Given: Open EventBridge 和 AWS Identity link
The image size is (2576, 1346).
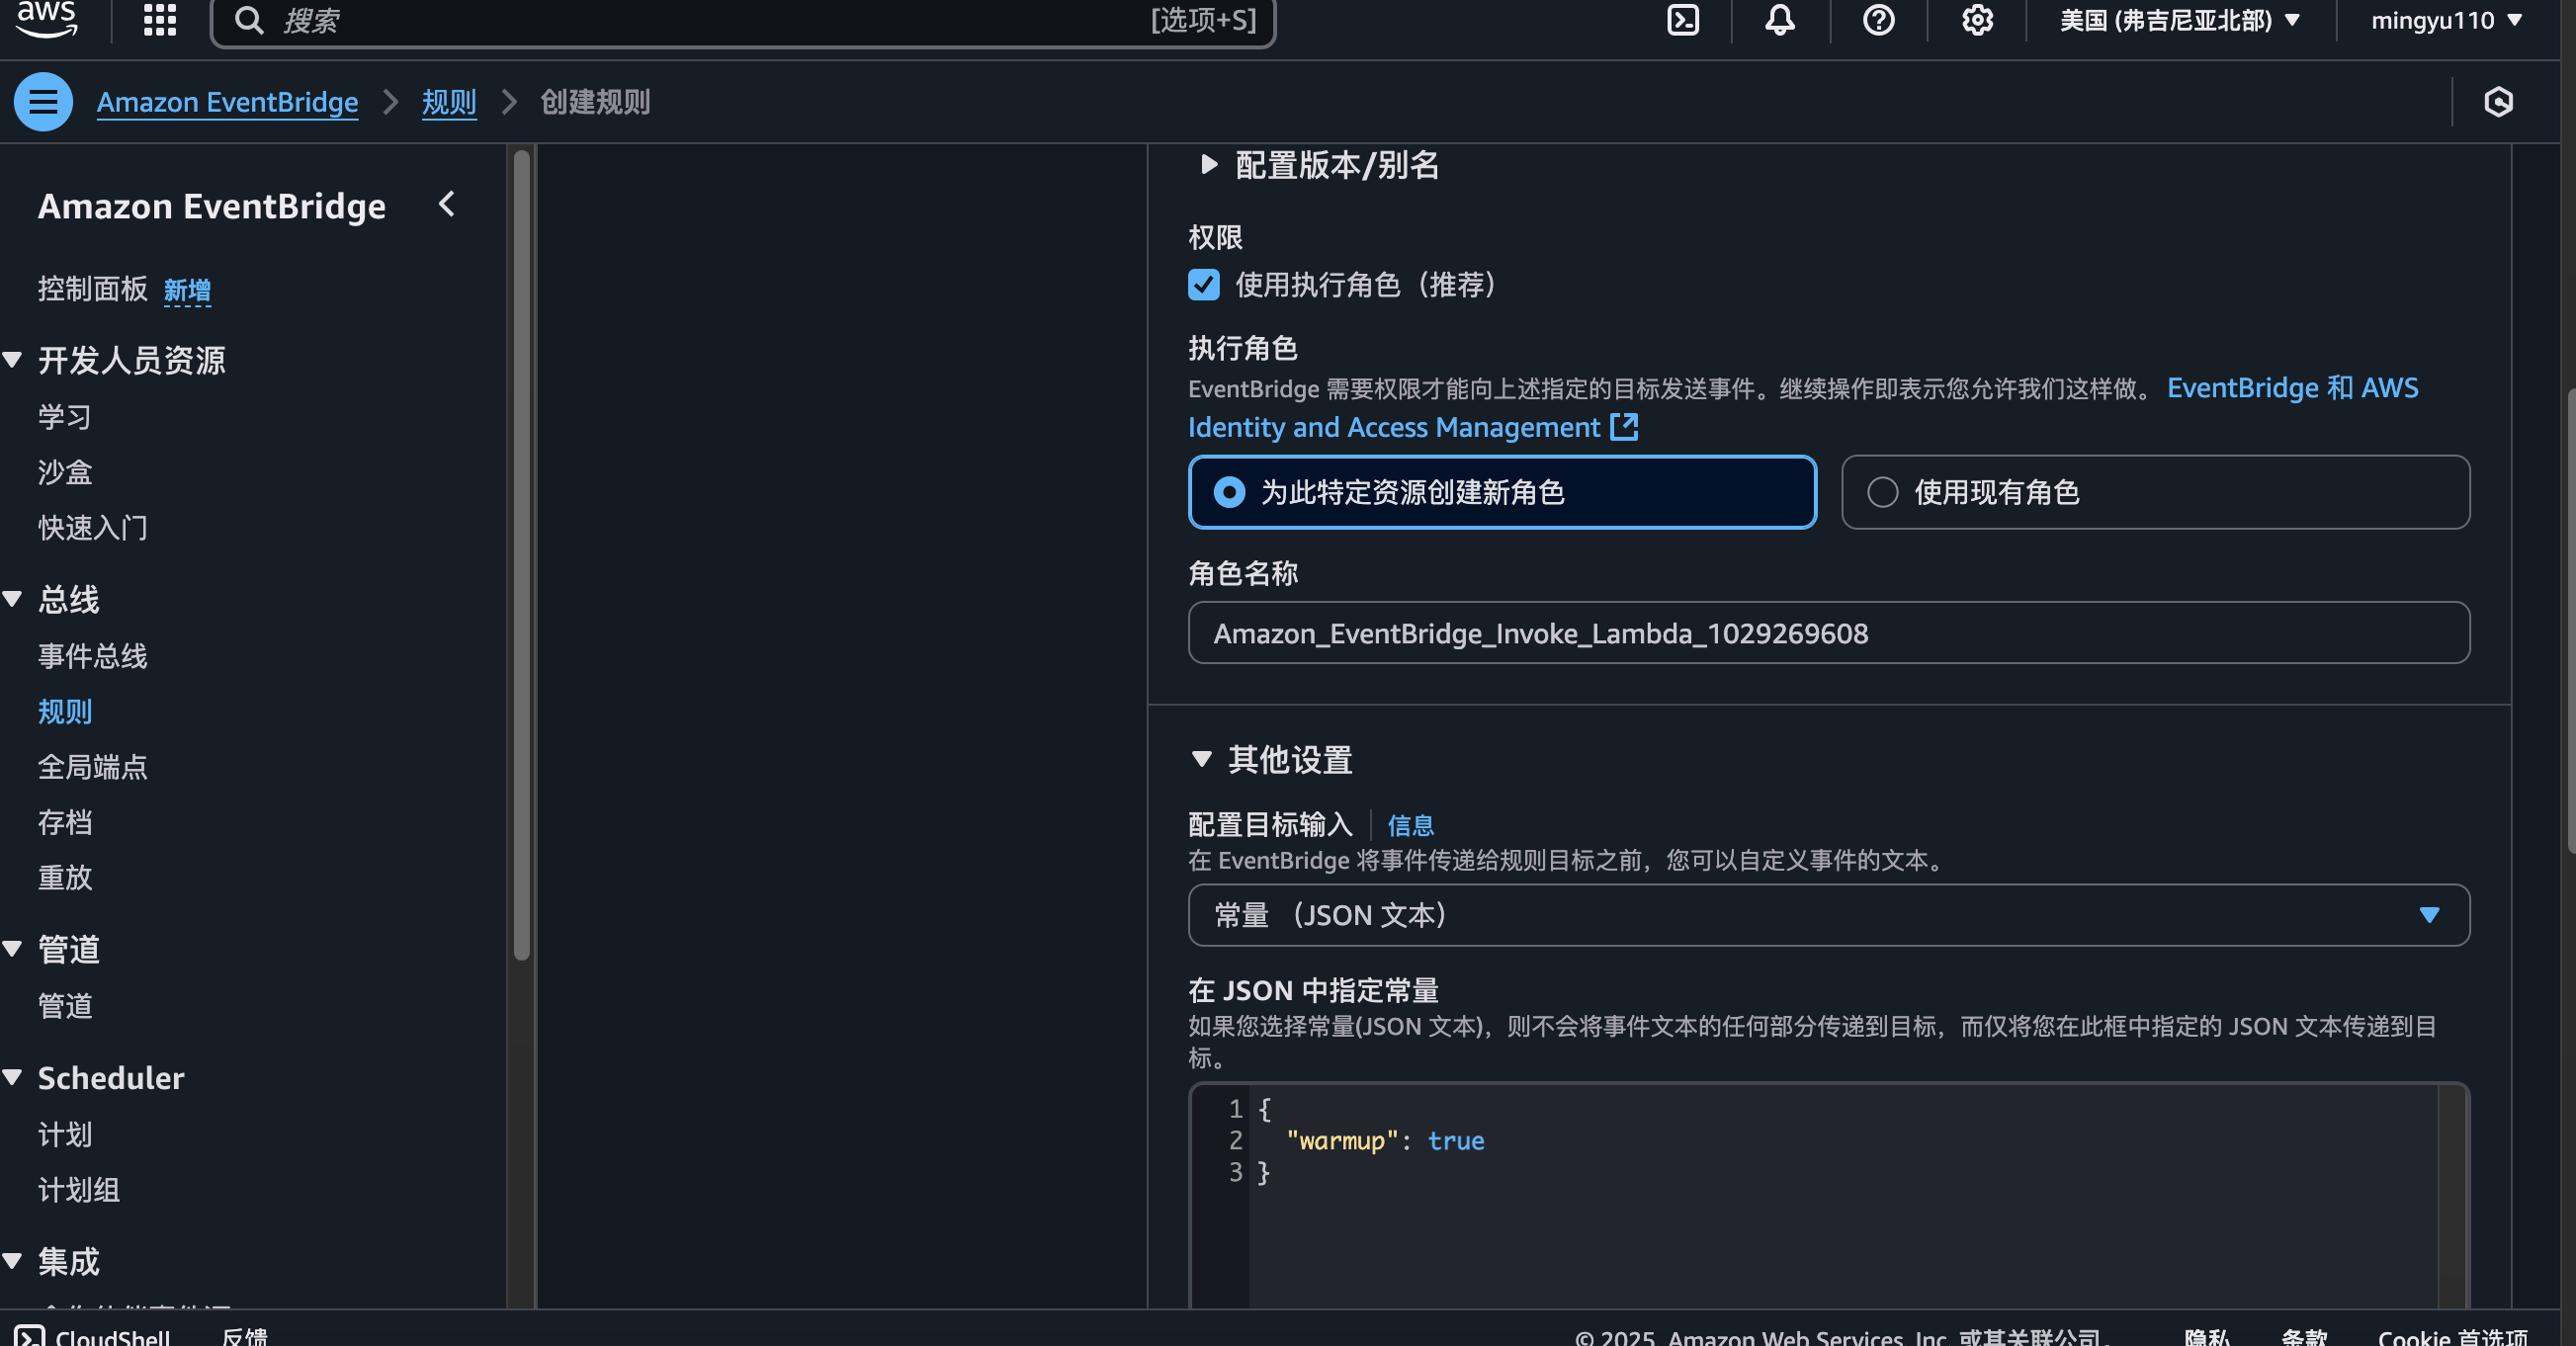Looking at the screenshot, I should click(x=2292, y=388).
